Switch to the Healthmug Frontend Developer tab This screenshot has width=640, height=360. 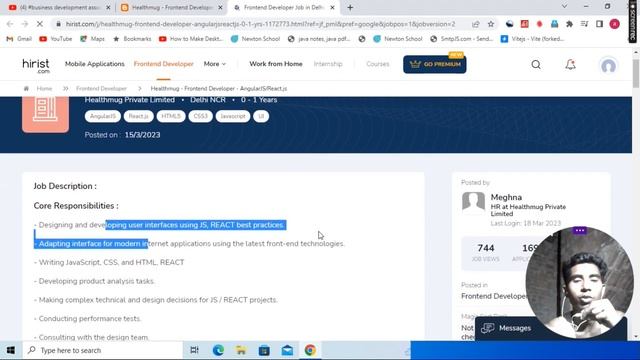pyautogui.click(x=171, y=7)
